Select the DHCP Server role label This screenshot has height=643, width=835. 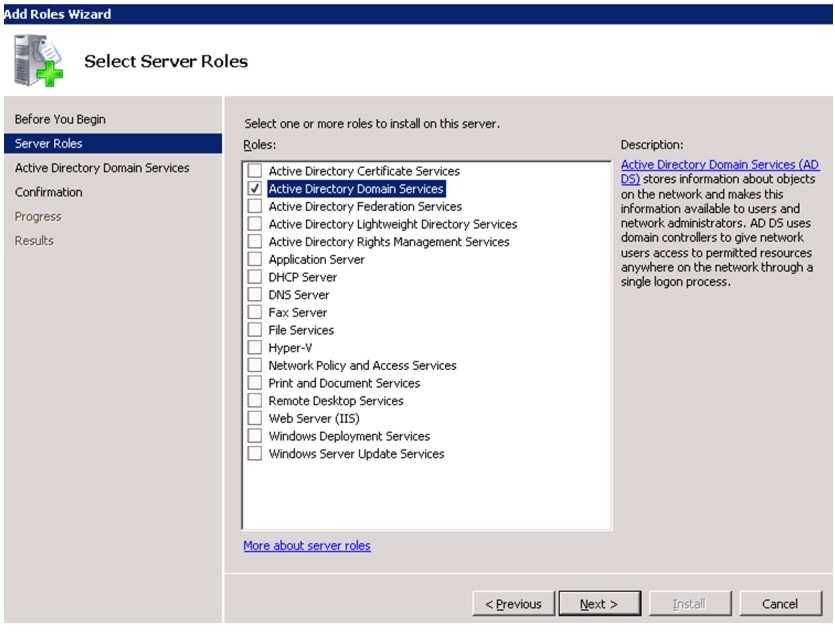302,277
